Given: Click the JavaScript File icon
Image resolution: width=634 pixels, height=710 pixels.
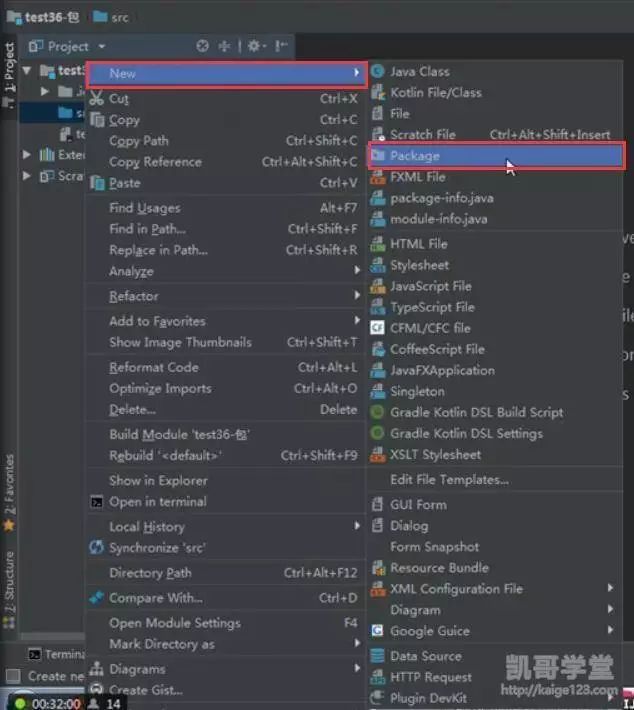Looking at the screenshot, I should pos(377,286).
